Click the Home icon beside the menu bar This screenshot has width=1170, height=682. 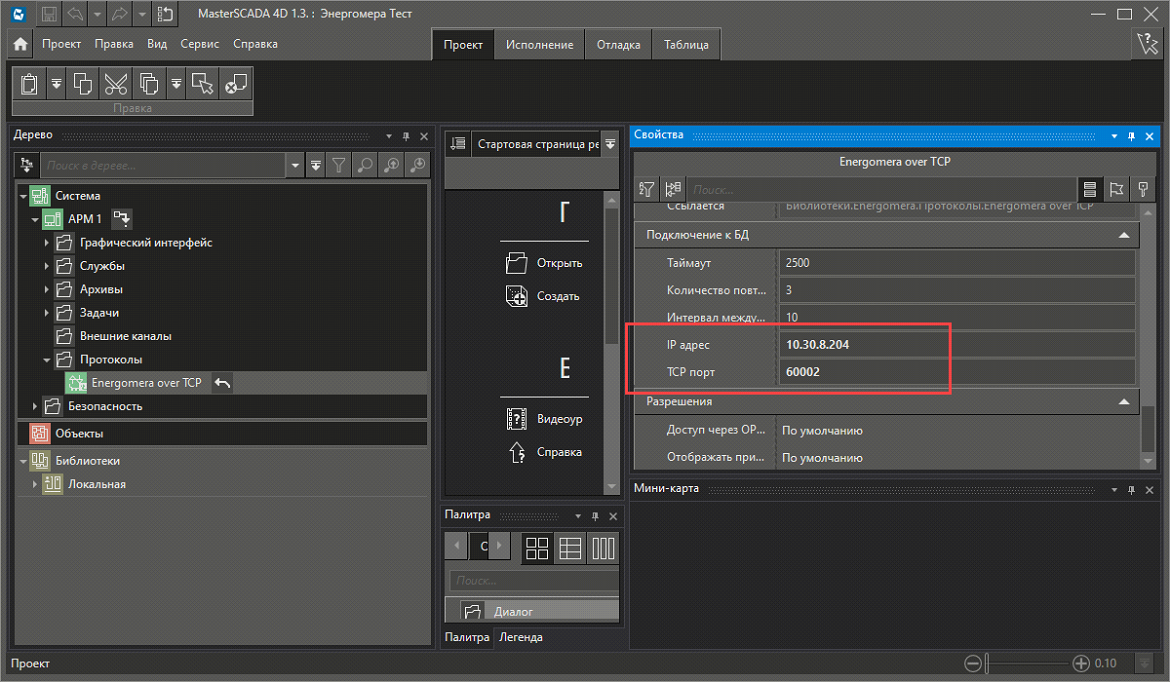[x=21, y=45]
